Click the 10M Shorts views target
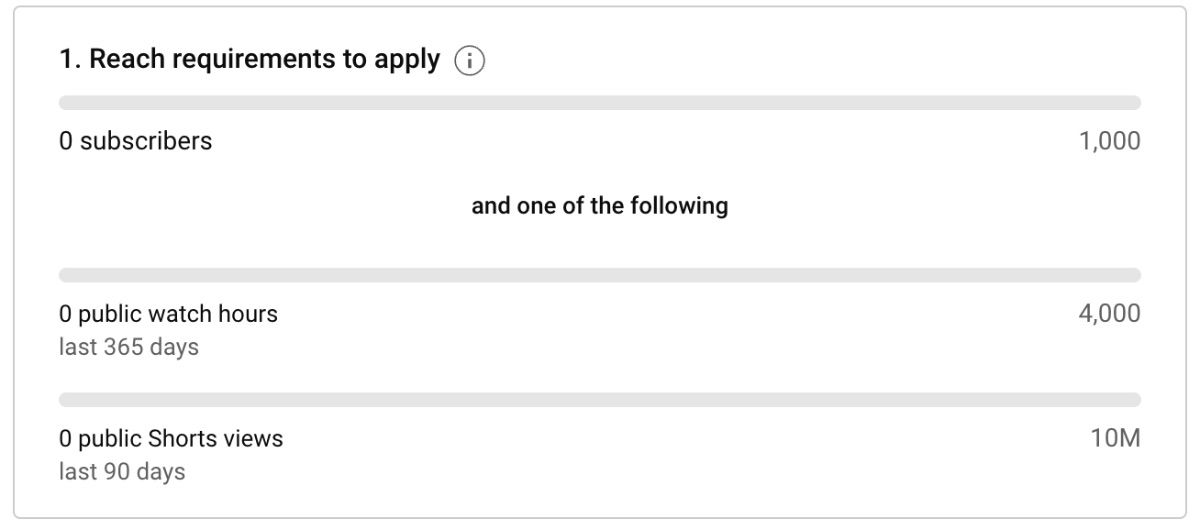This screenshot has width=1200, height=530. 1116,438
